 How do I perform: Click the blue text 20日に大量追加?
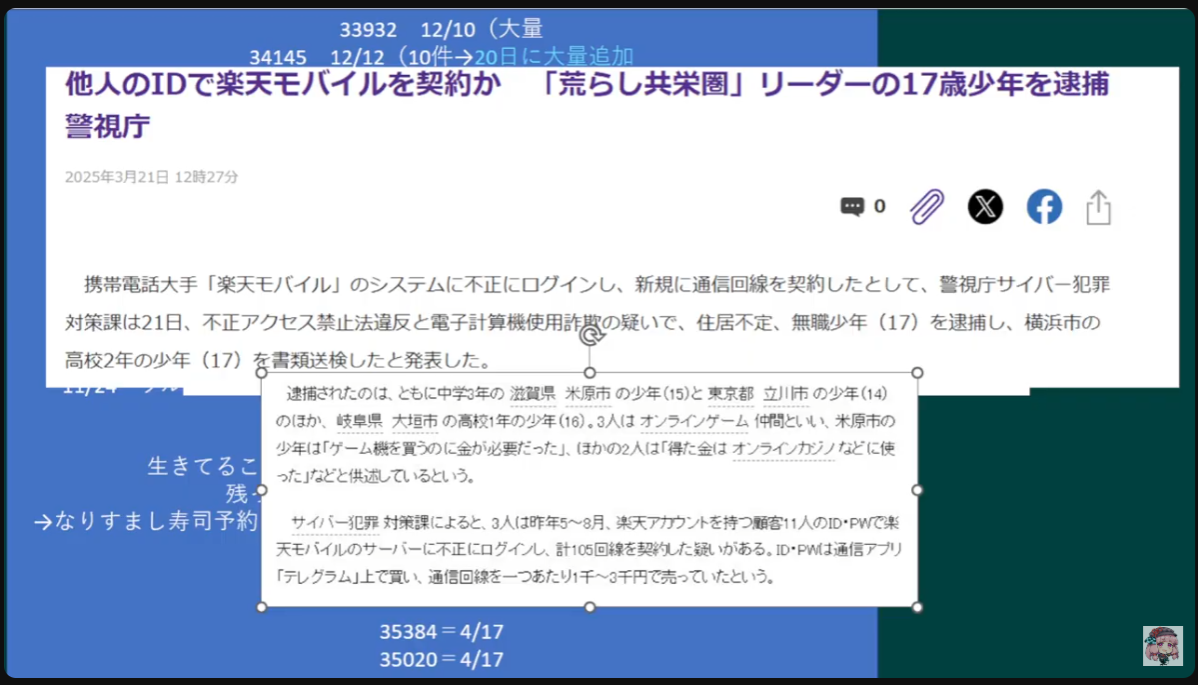pos(554,57)
